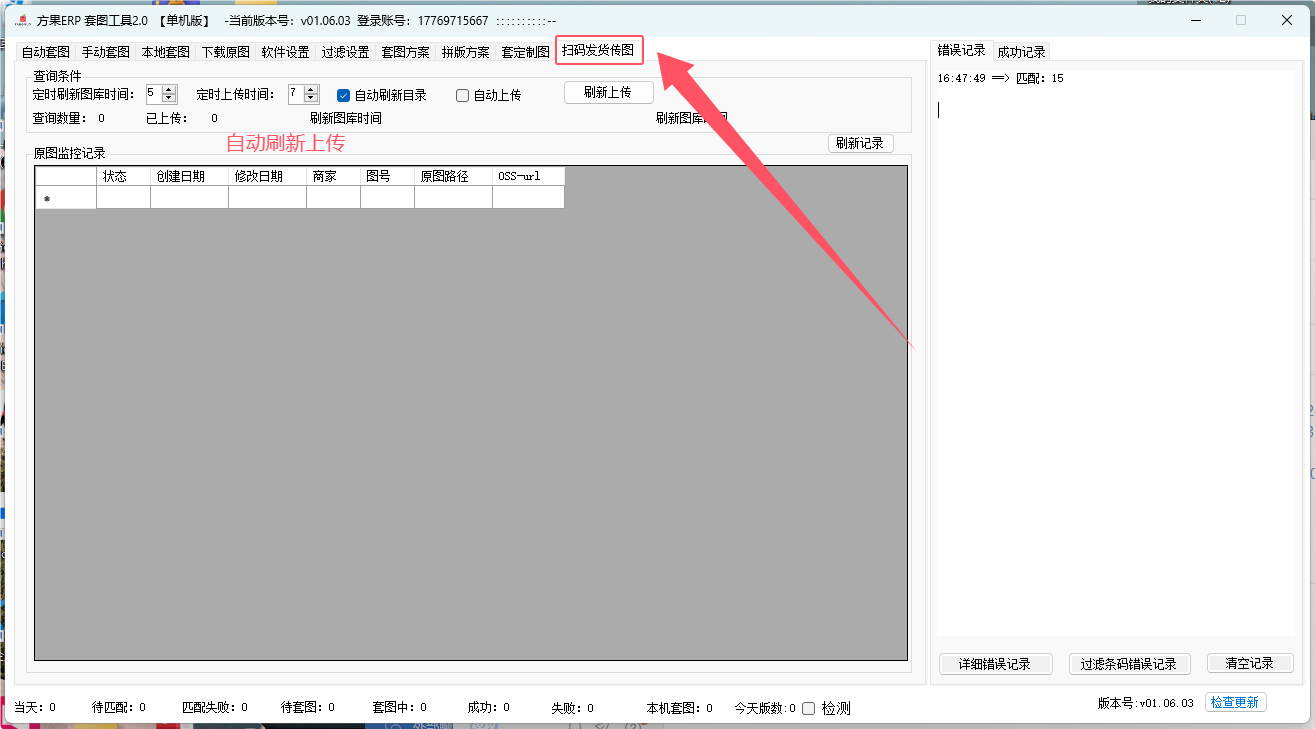Click the 原图路径 column header

coord(453,176)
